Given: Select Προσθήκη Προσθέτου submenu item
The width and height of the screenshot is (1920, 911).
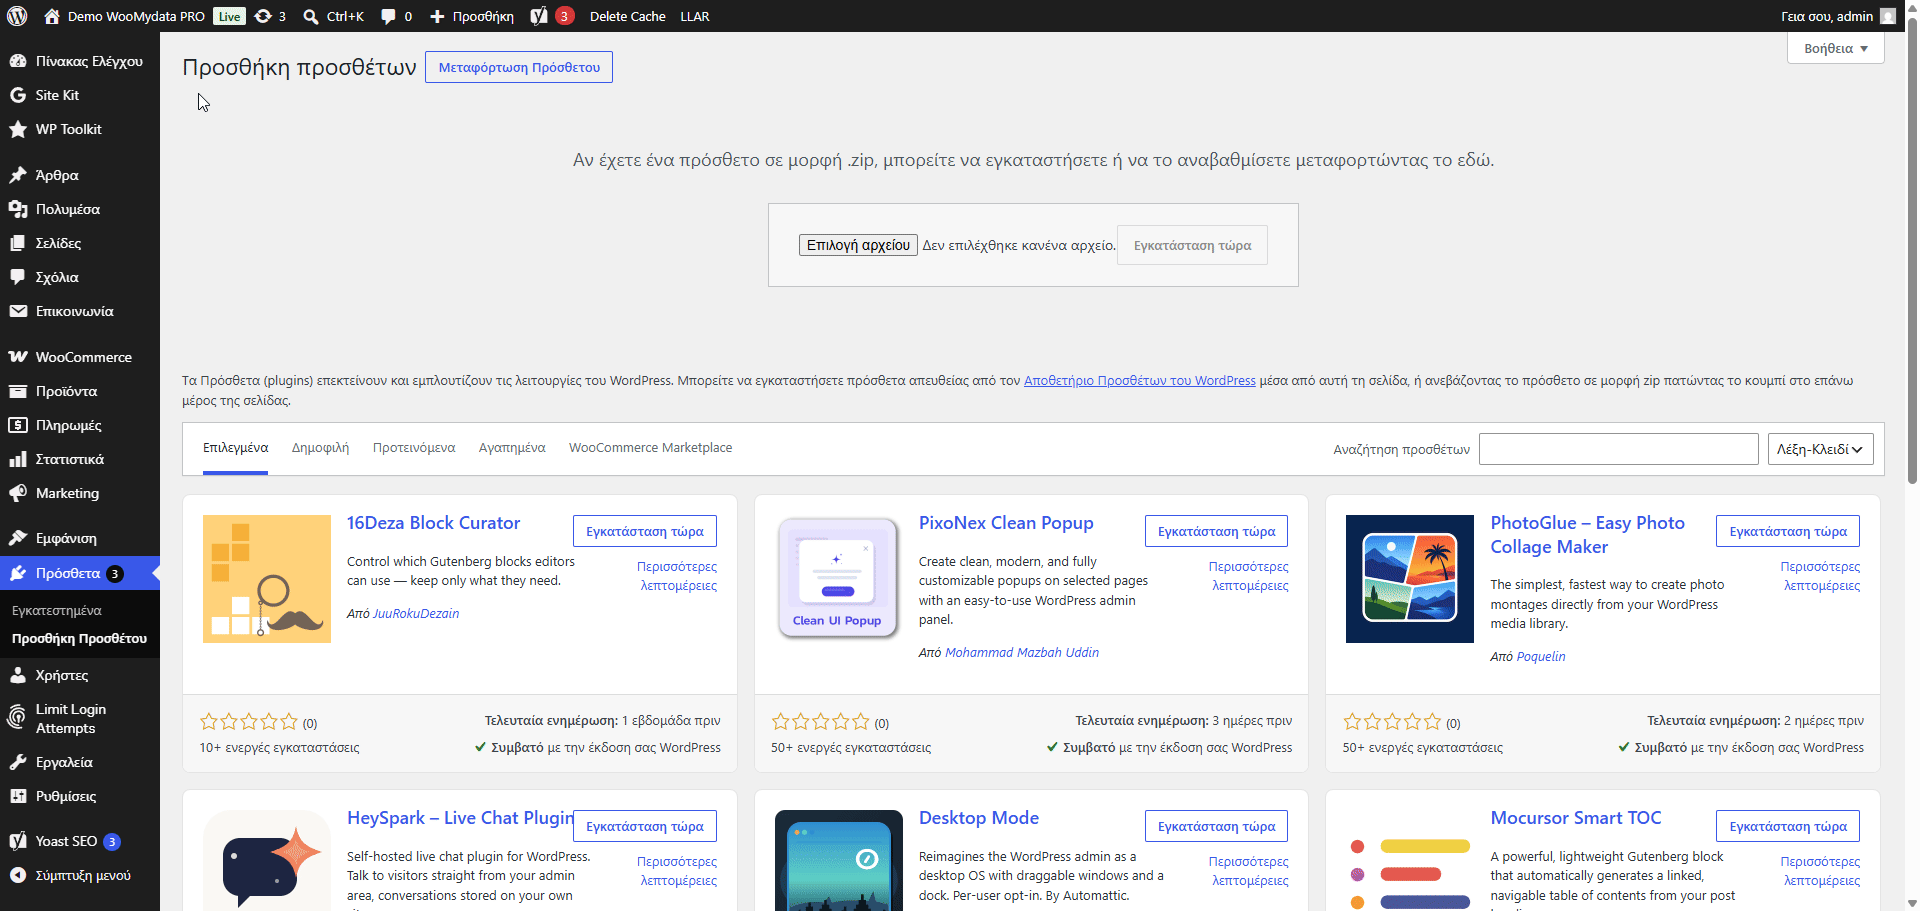Looking at the screenshot, I should pos(80,638).
